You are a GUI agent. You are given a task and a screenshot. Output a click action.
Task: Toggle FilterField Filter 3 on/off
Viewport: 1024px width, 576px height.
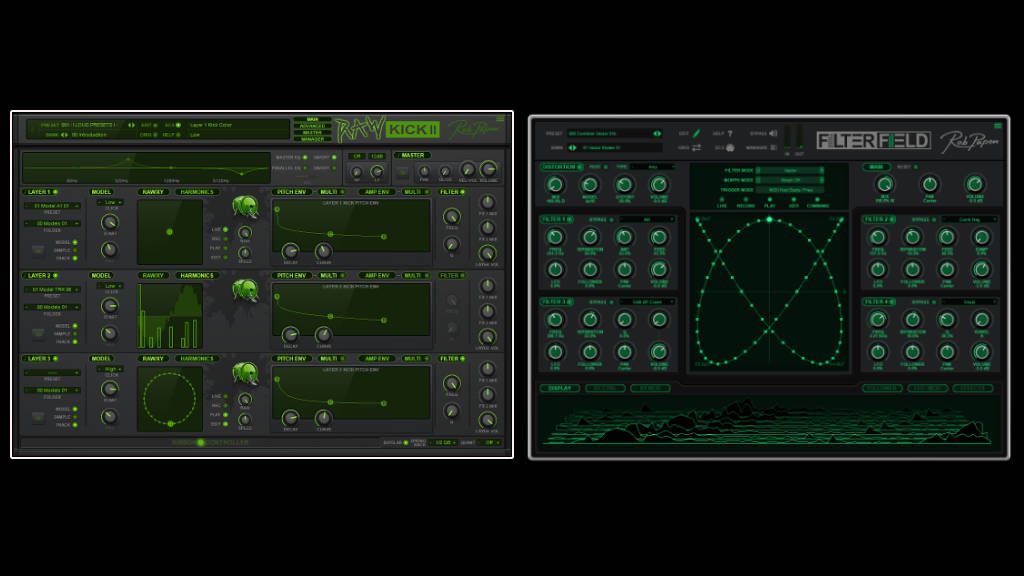click(x=569, y=302)
